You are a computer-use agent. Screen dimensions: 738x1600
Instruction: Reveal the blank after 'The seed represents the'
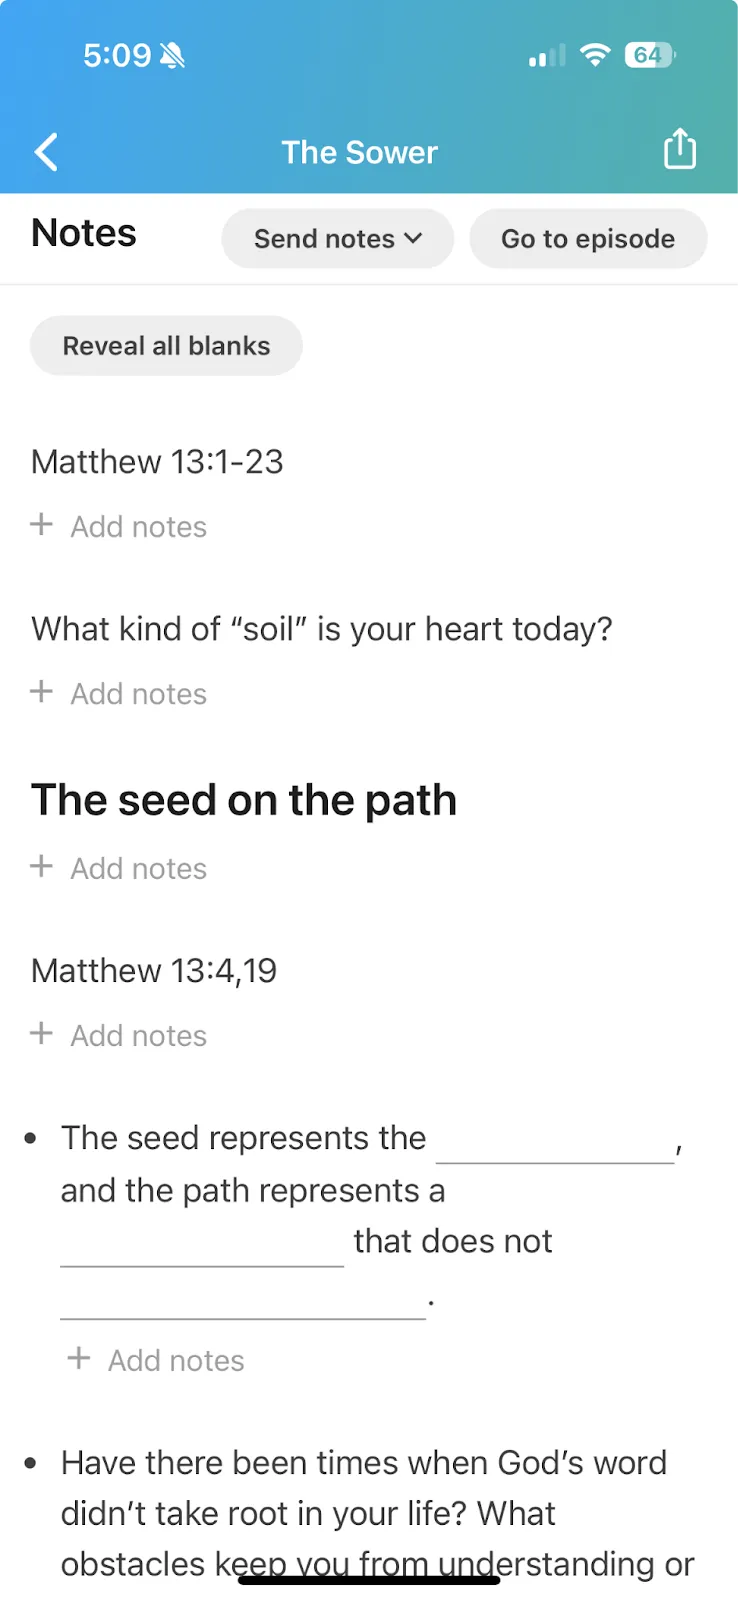(x=555, y=1145)
